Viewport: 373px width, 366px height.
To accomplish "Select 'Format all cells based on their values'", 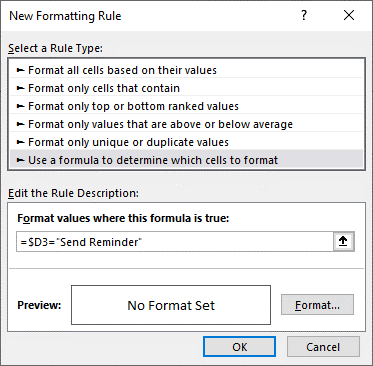I will (186, 70).
